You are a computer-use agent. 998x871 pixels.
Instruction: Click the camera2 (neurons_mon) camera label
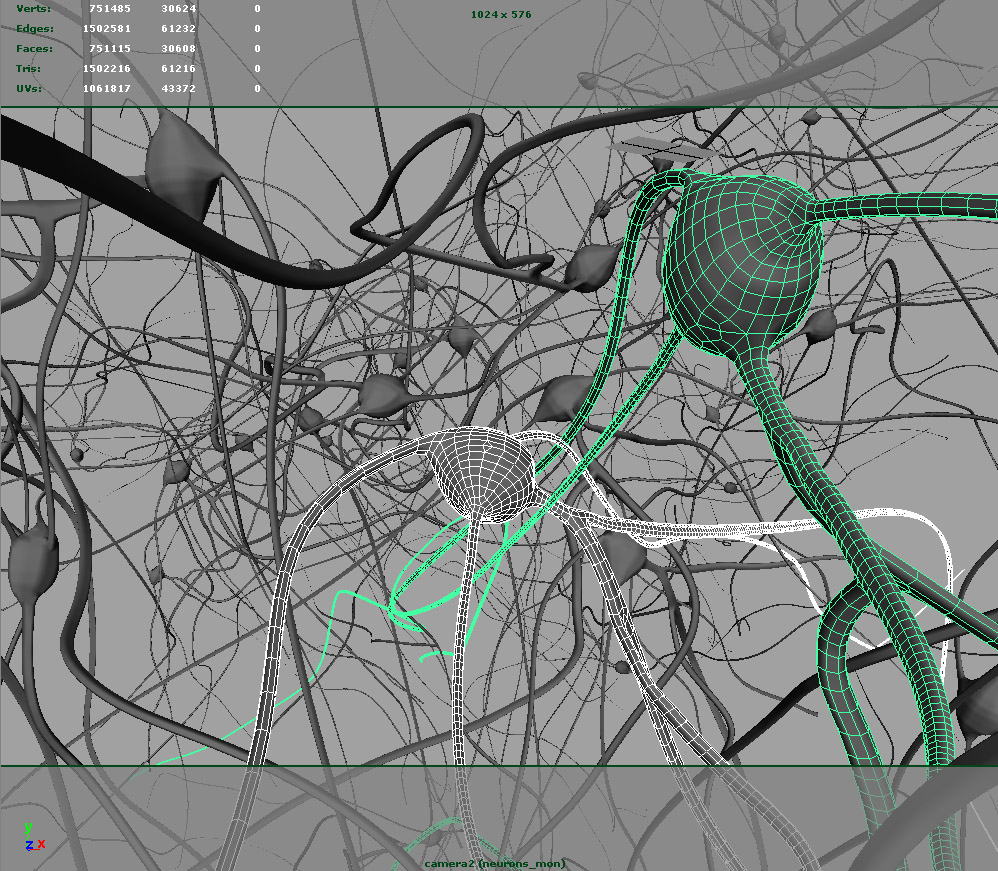494,861
